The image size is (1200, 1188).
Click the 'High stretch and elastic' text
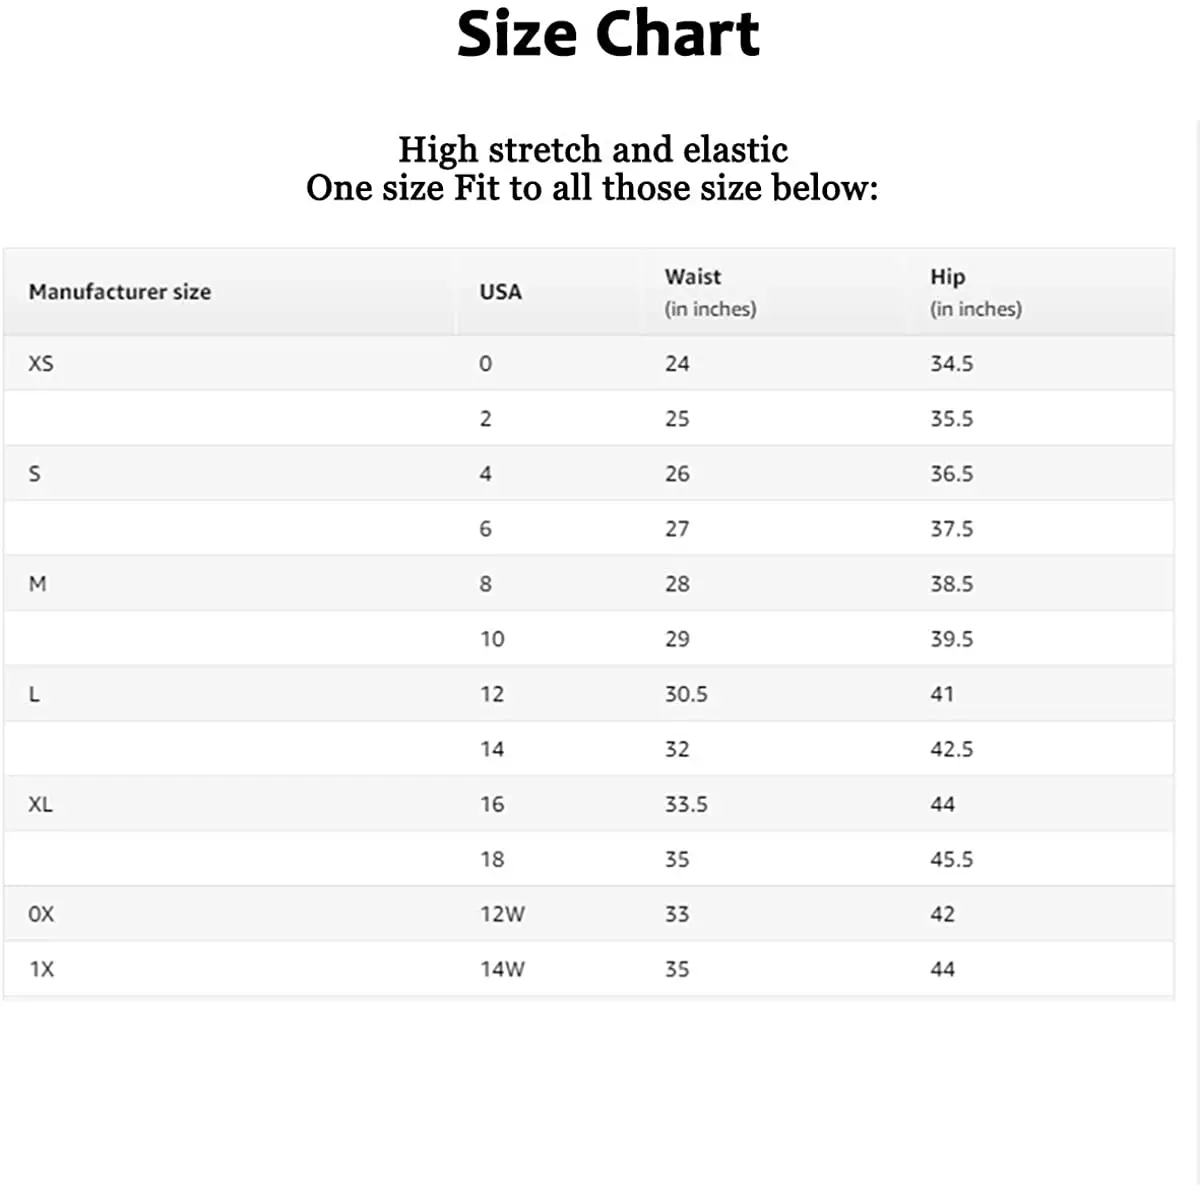pyautogui.click(x=593, y=150)
